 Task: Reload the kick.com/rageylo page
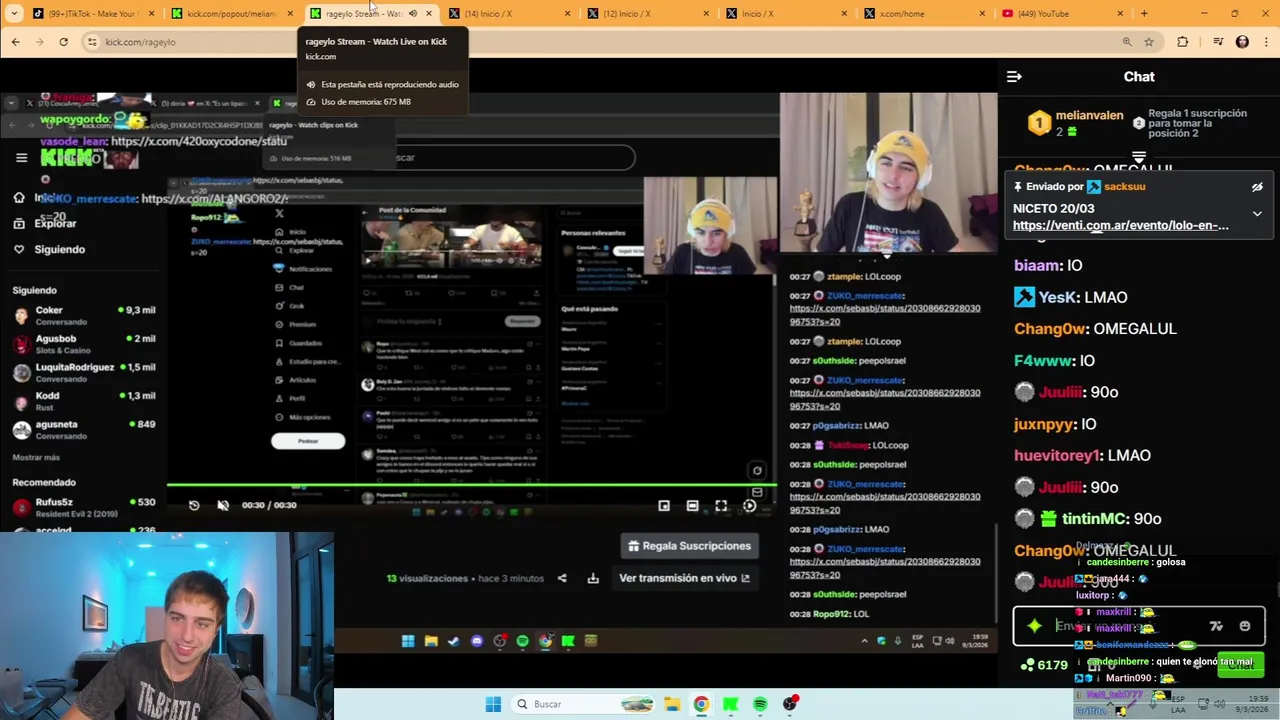point(63,42)
